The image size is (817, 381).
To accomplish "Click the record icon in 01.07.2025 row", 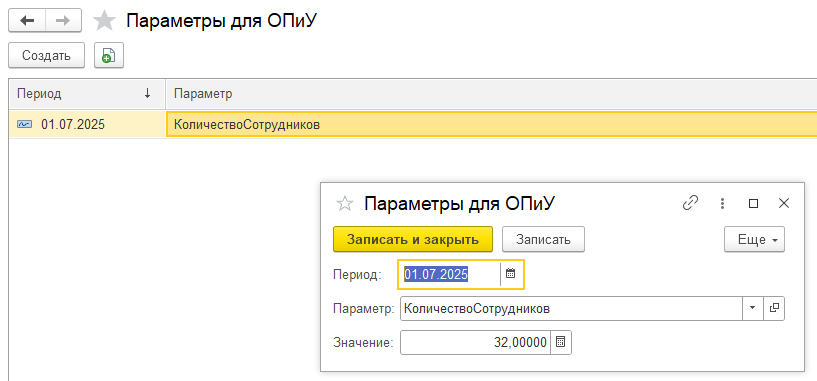I will pyautogui.click(x=24, y=125).
